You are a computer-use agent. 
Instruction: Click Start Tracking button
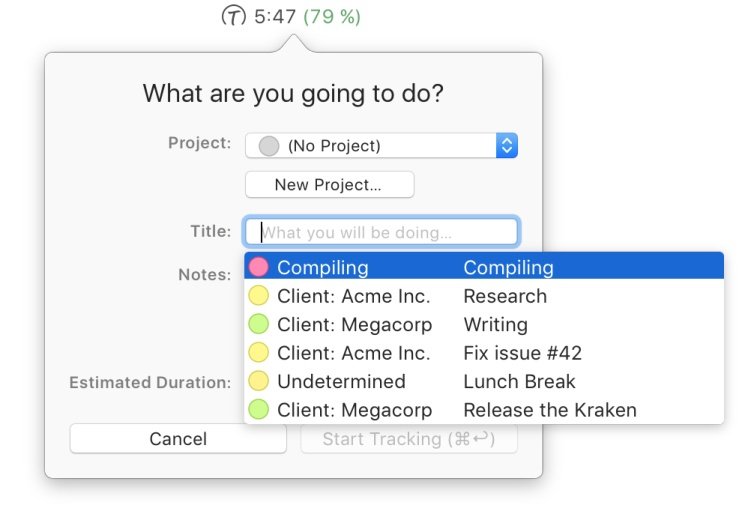pyautogui.click(x=409, y=438)
